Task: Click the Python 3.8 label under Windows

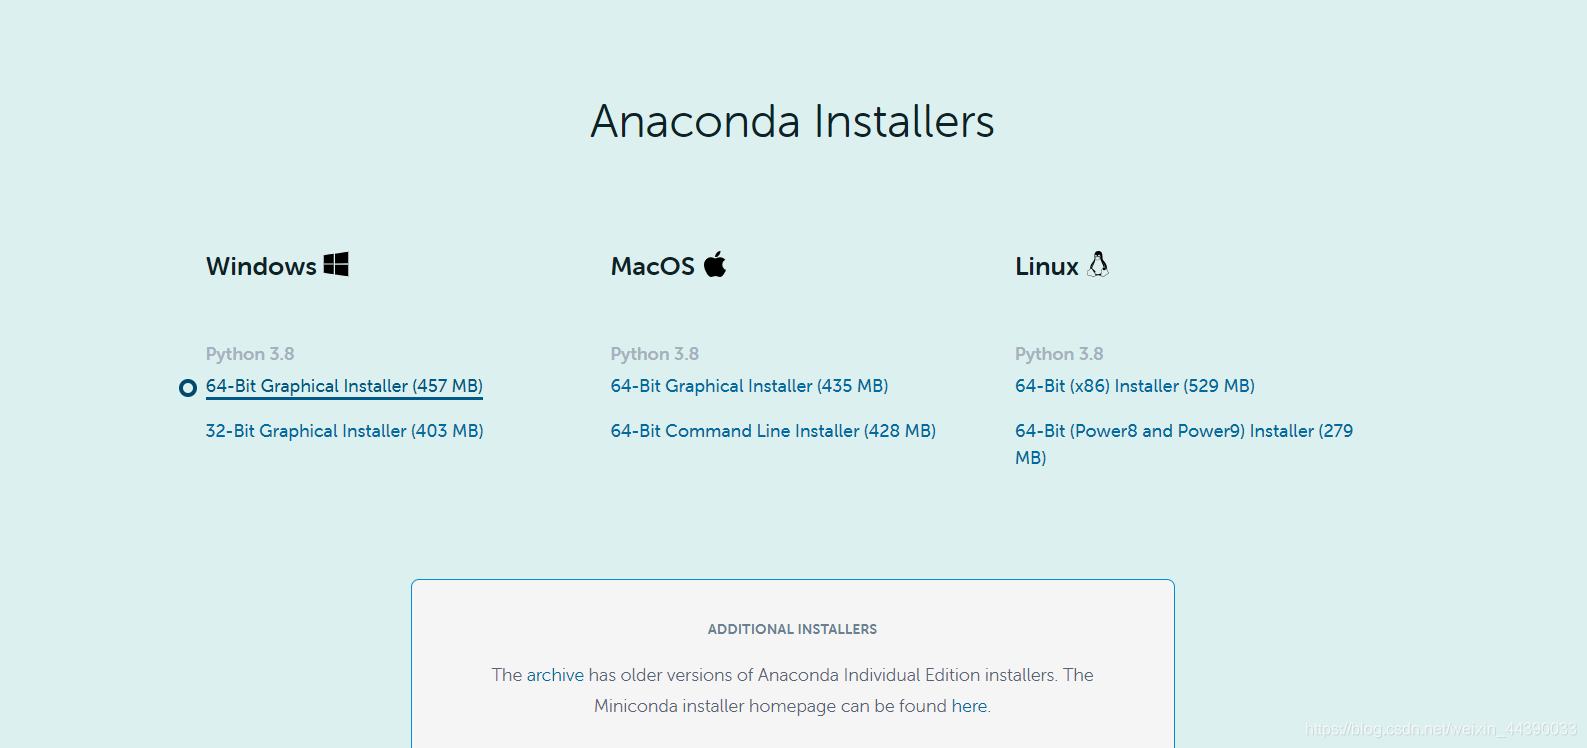Action: (x=250, y=353)
